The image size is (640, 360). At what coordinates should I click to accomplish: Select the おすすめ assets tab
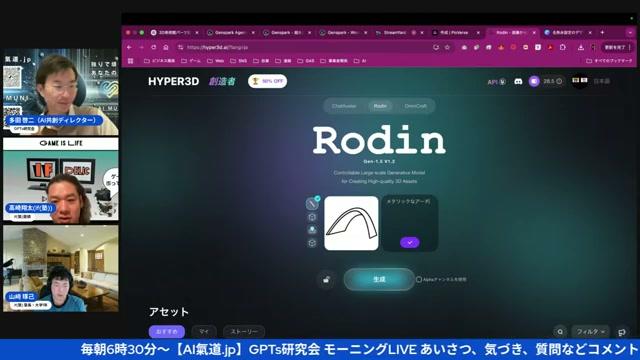167,332
